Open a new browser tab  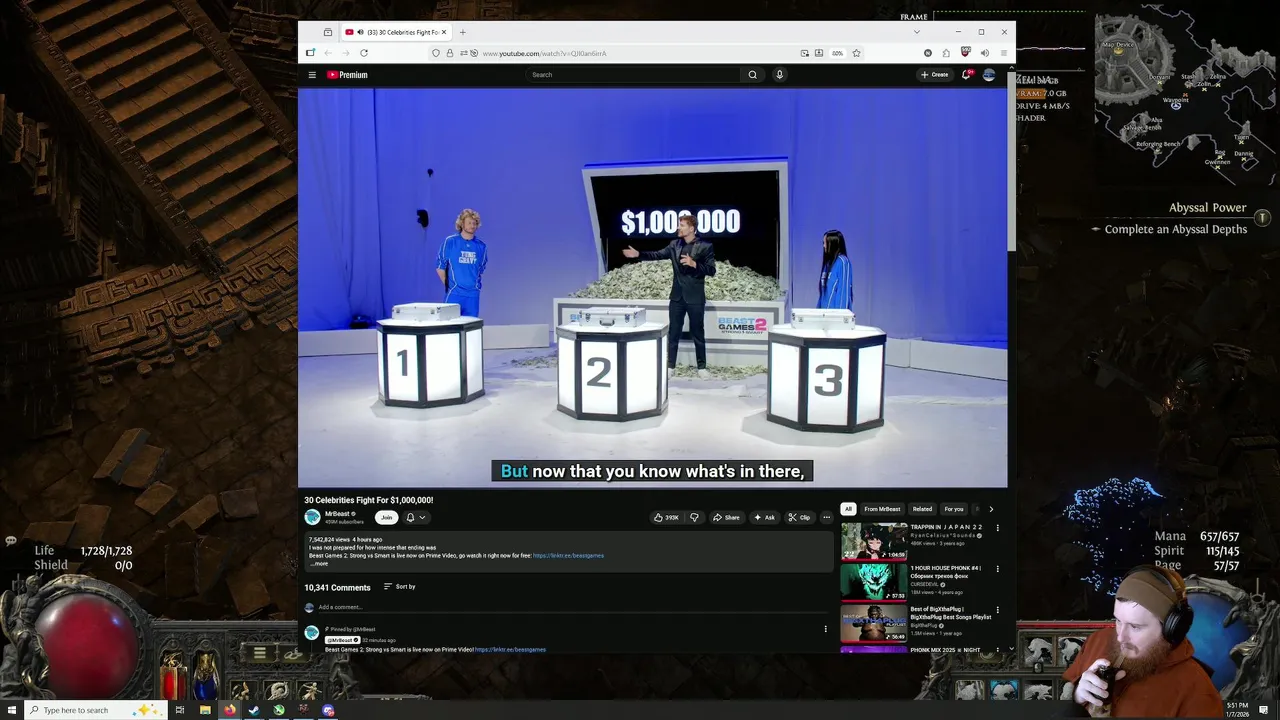(x=462, y=32)
